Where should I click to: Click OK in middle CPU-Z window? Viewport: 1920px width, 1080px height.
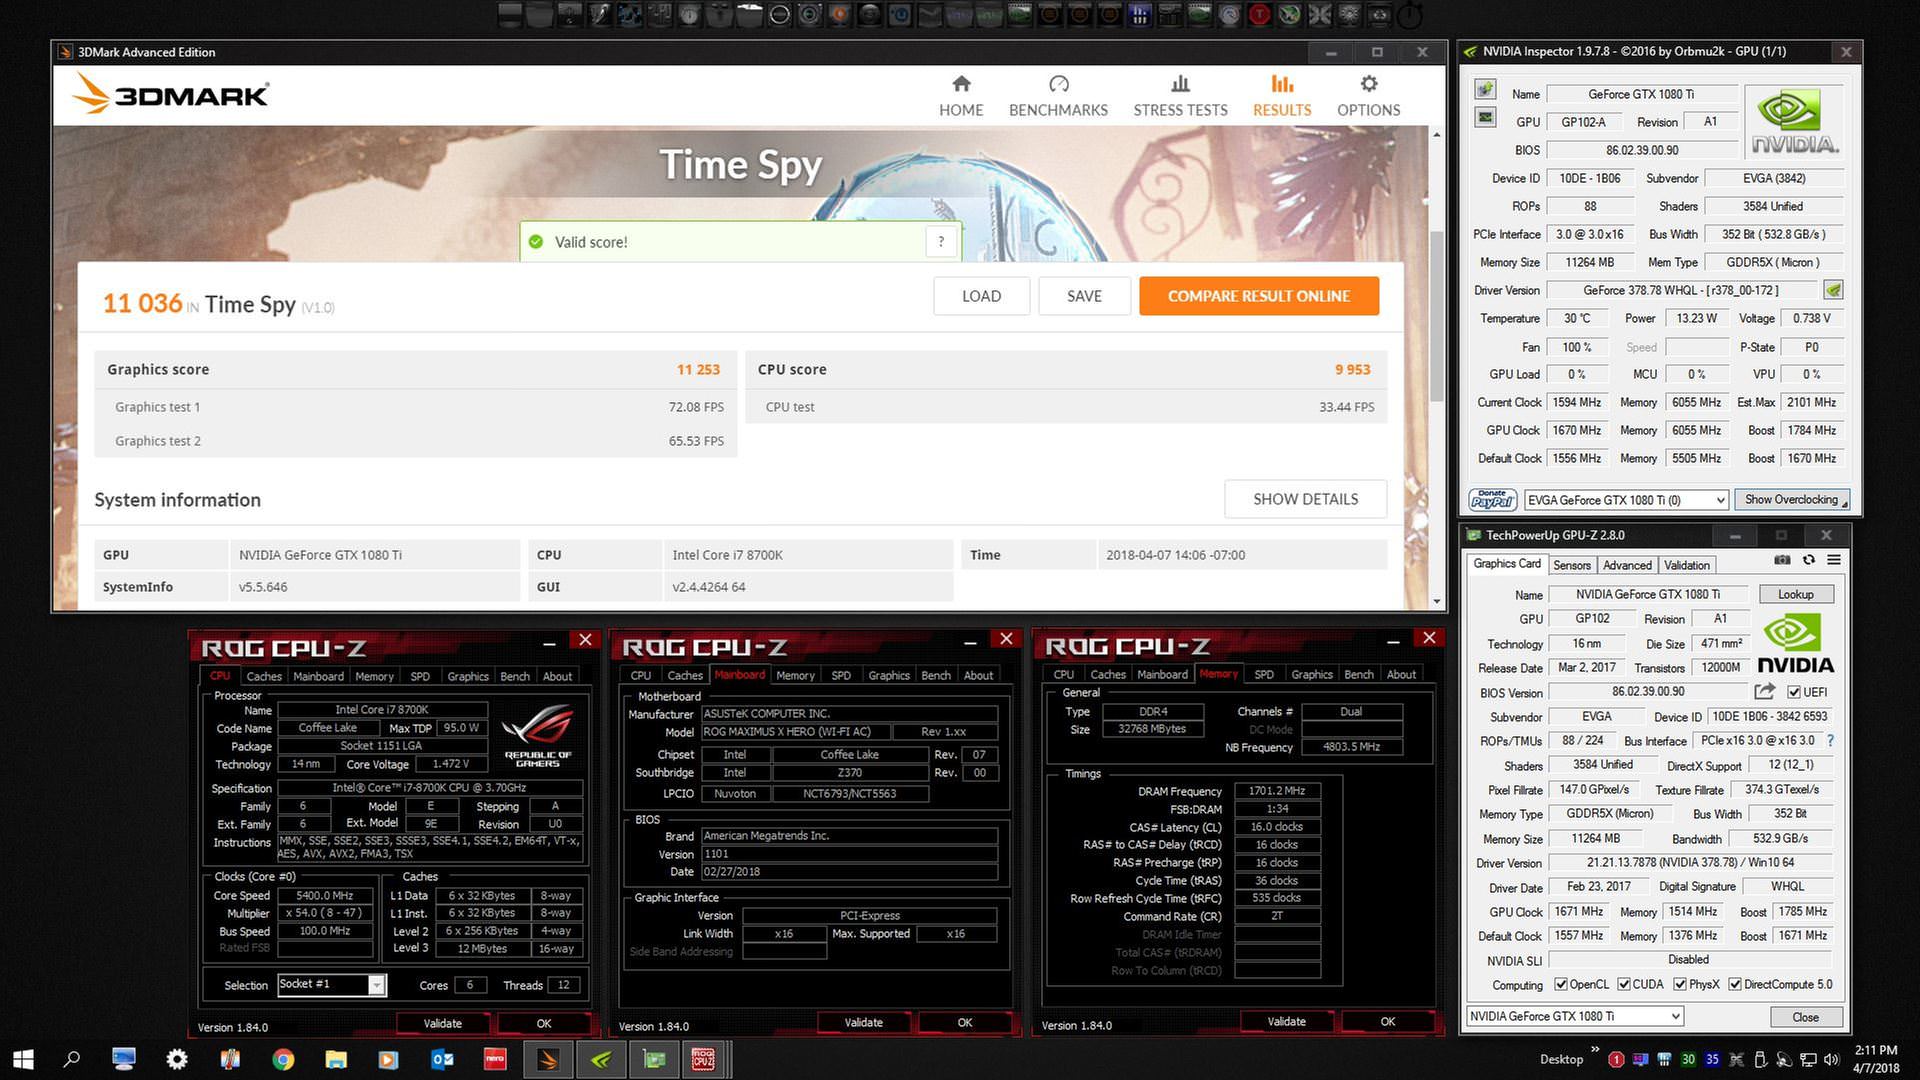click(964, 1022)
